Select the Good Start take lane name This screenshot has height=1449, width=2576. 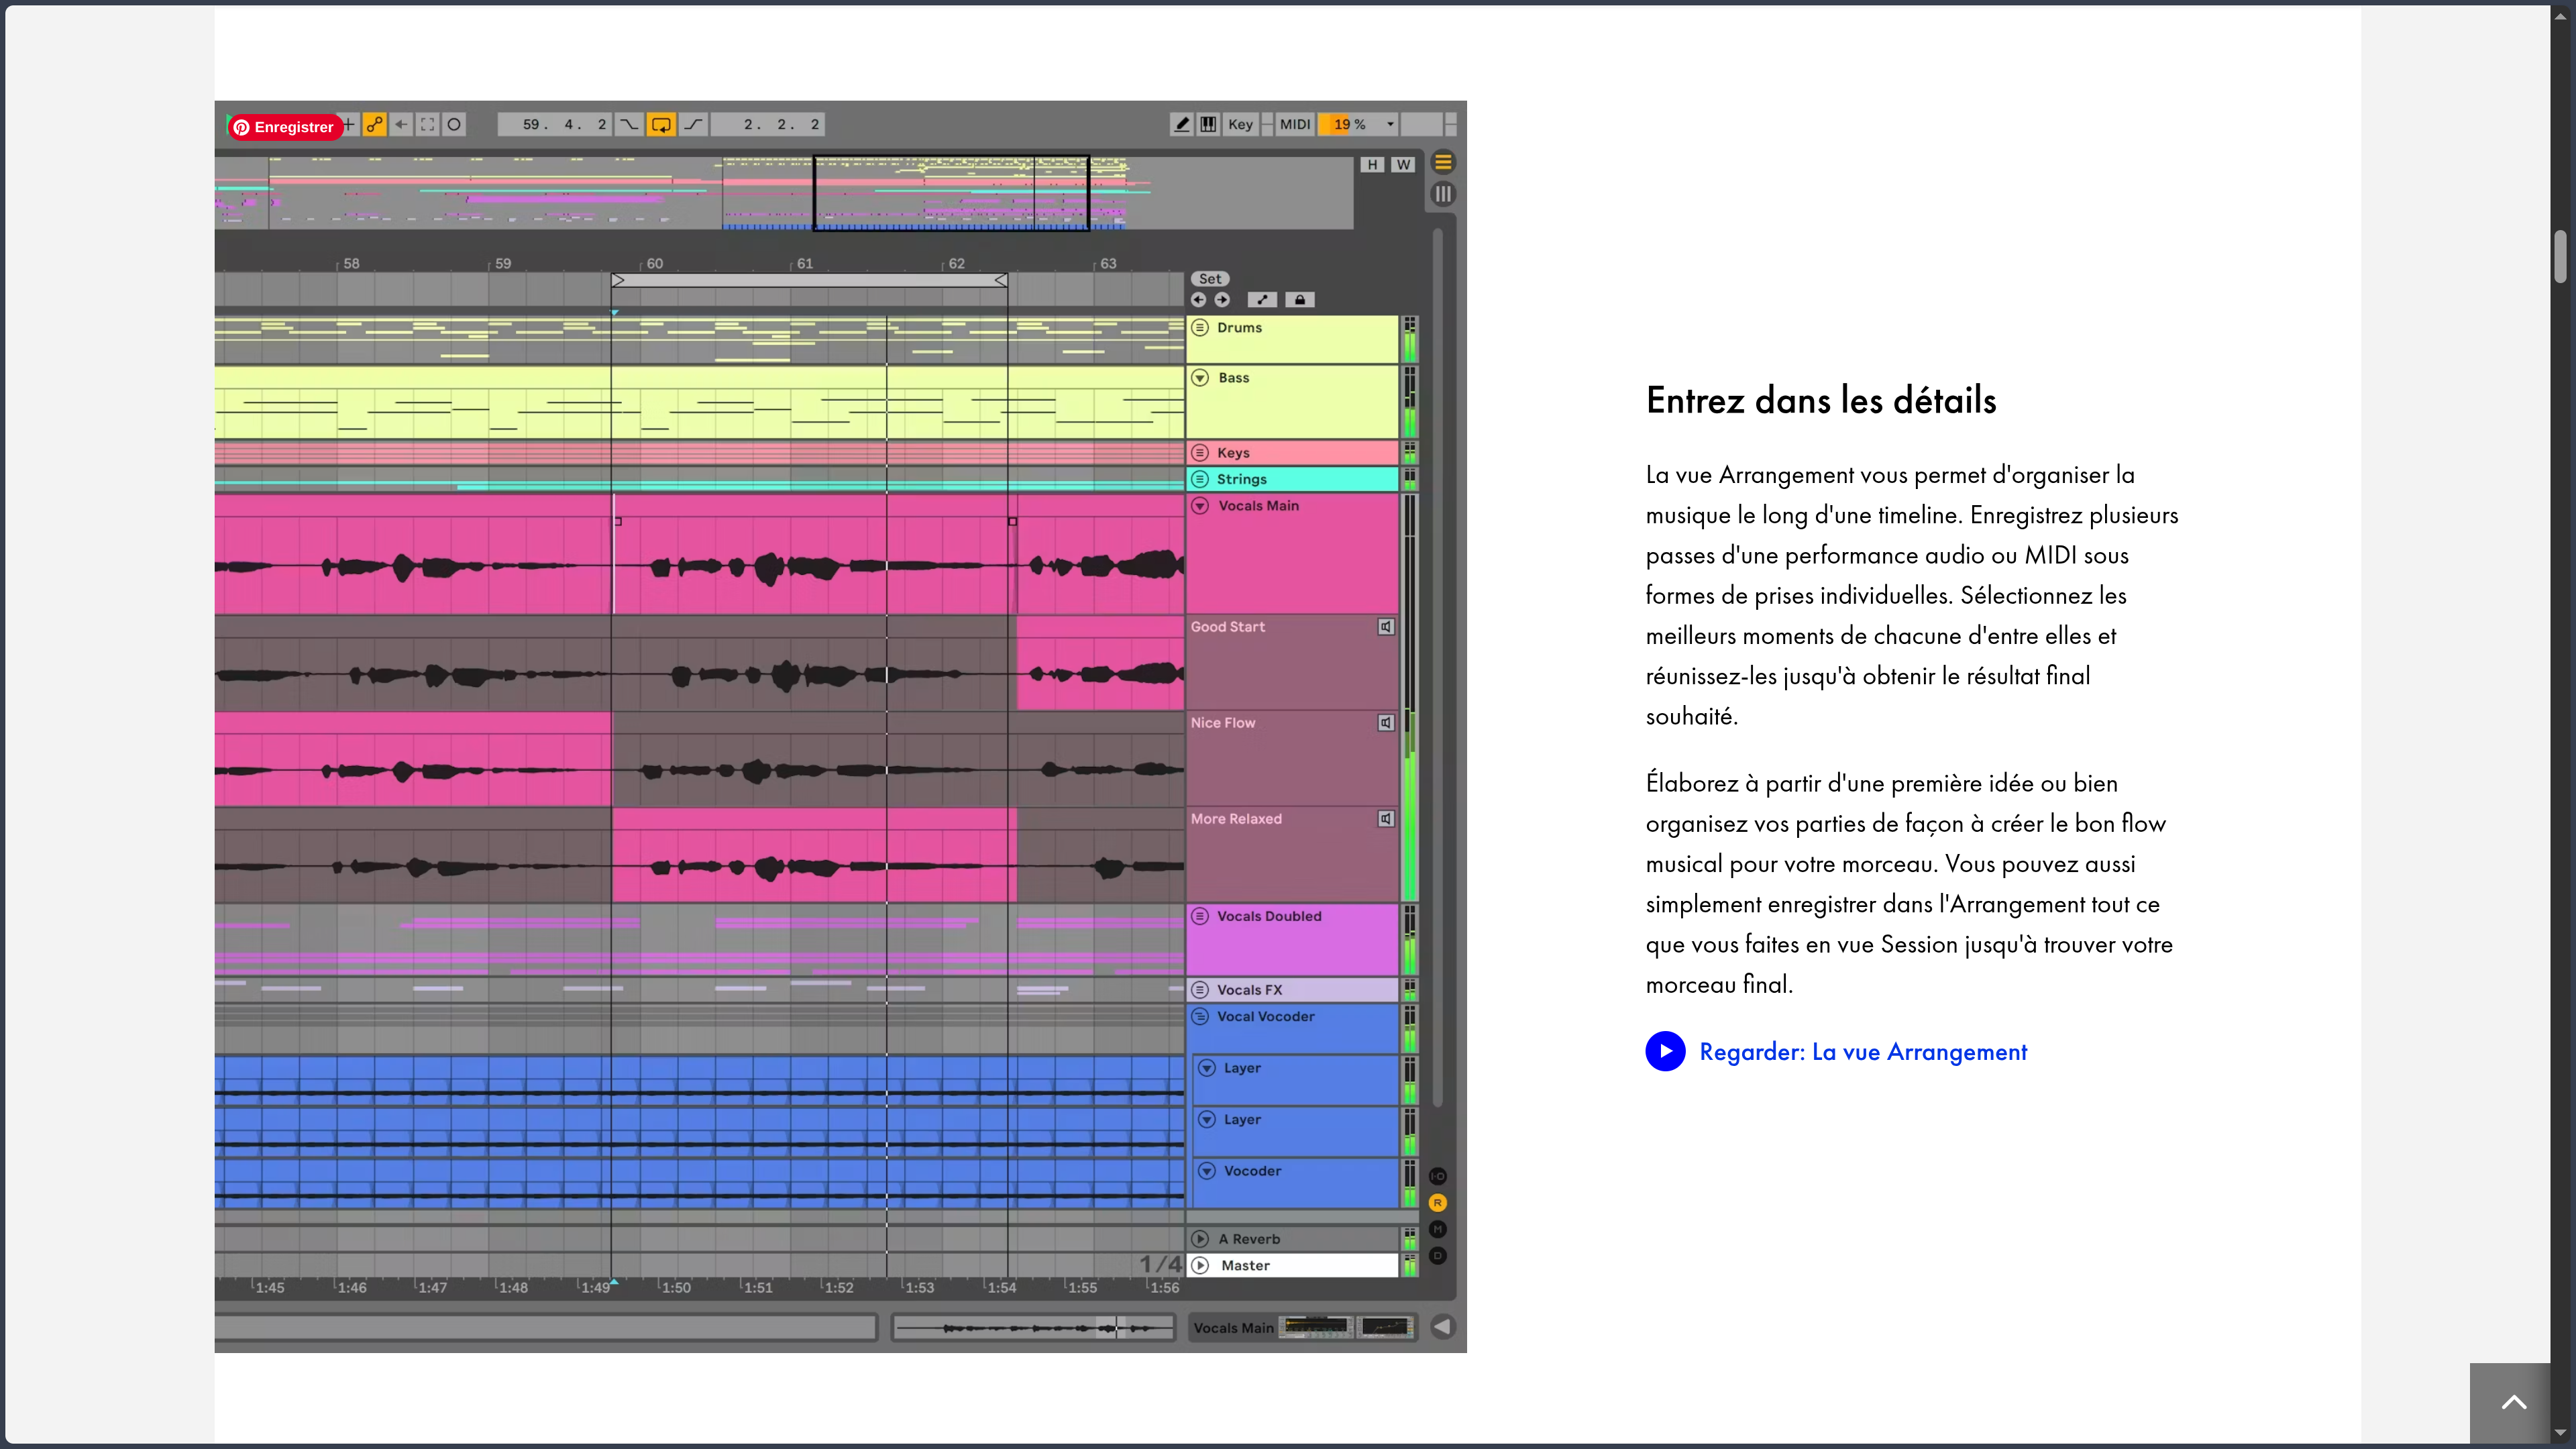(1228, 627)
